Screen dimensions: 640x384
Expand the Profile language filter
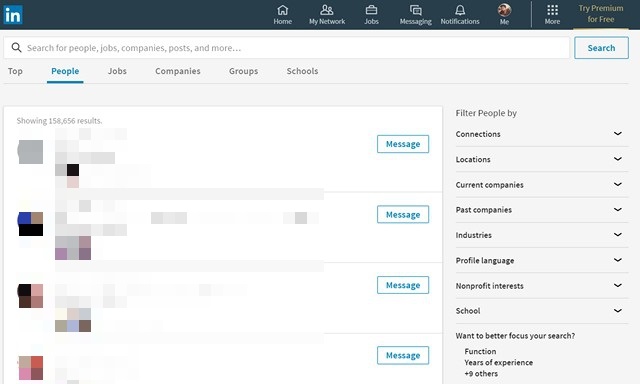pos(542,260)
